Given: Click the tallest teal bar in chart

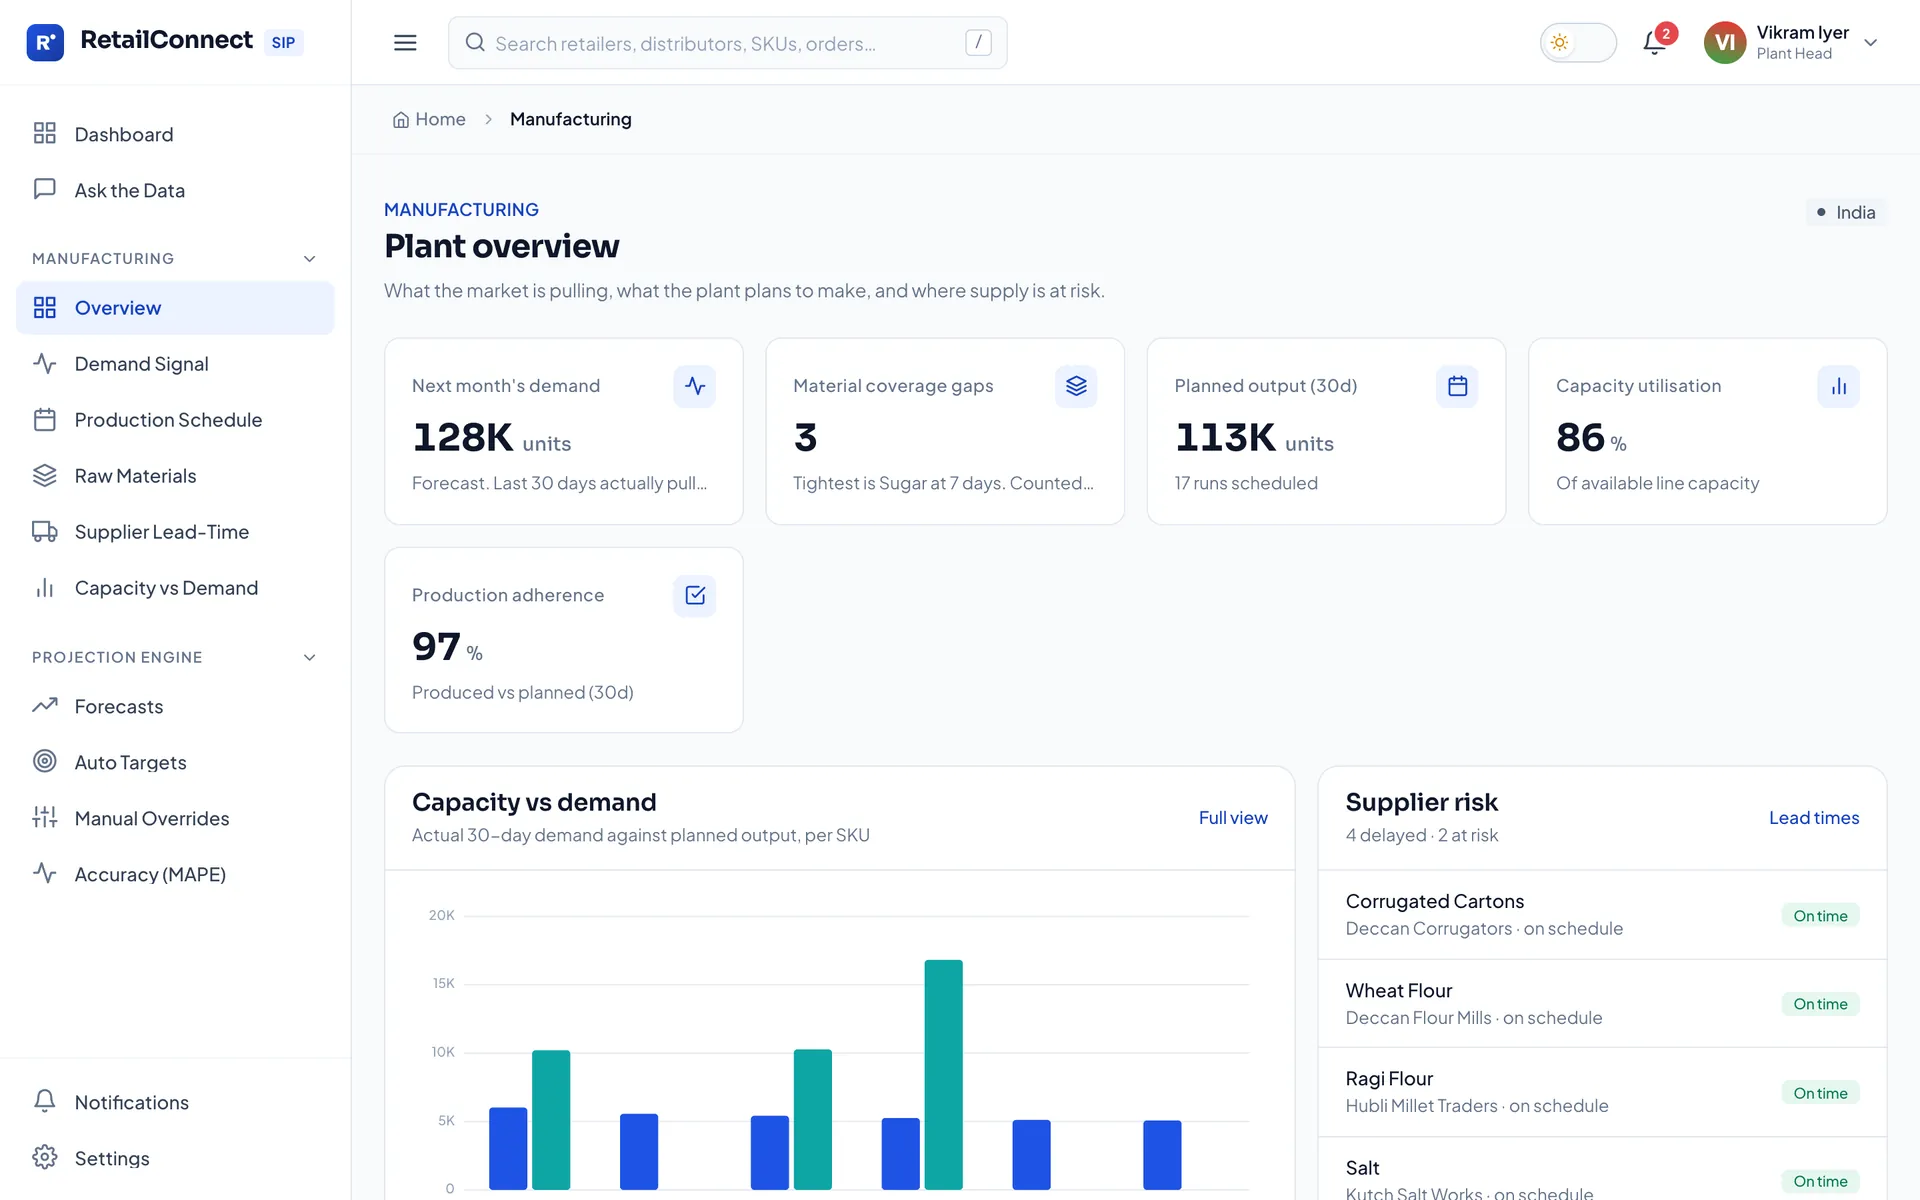Looking at the screenshot, I should (943, 1074).
